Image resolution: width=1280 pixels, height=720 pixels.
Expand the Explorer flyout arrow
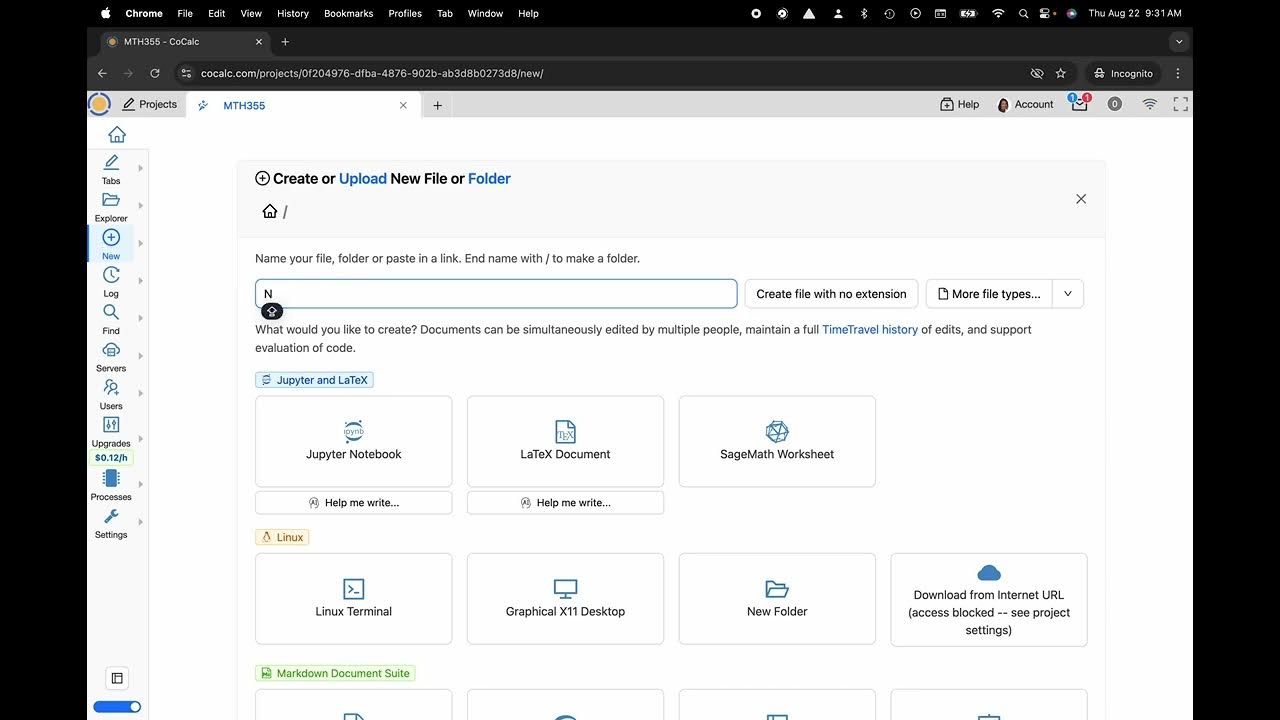tap(140, 205)
